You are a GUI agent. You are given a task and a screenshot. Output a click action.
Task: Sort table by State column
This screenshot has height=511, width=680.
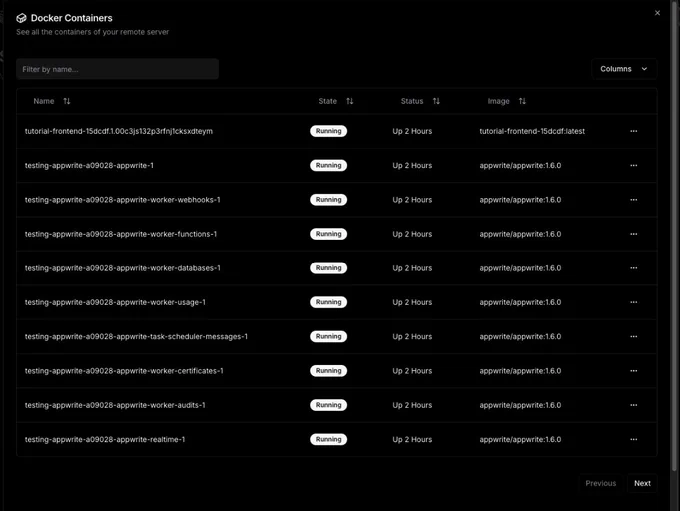pos(350,101)
